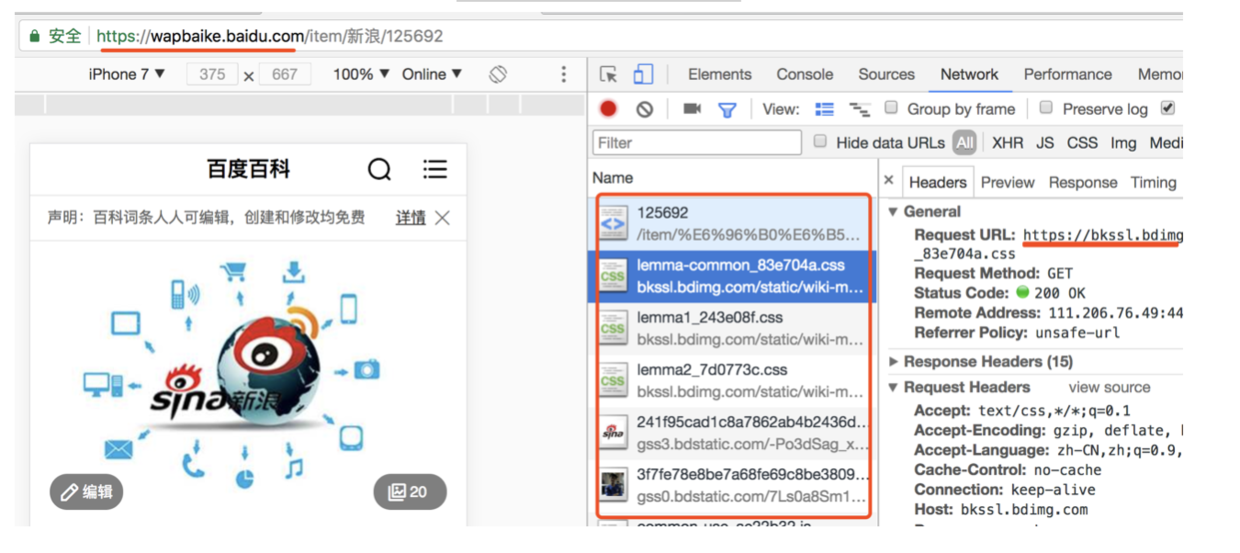Toggle Group by frame checkbox
Screen dimensions: 1240x553
[890, 108]
